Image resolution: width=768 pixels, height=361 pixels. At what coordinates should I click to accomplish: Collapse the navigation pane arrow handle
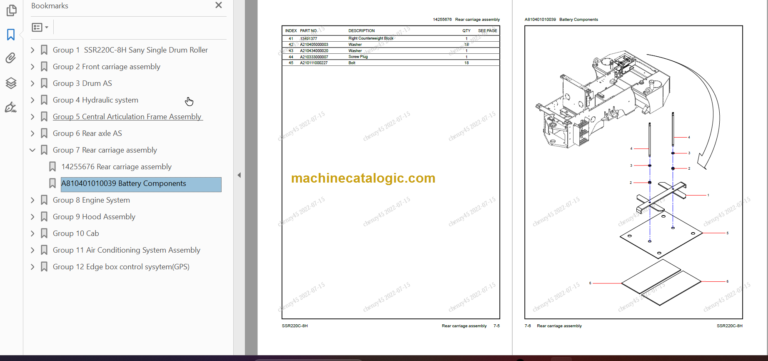(x=239, y=175)
